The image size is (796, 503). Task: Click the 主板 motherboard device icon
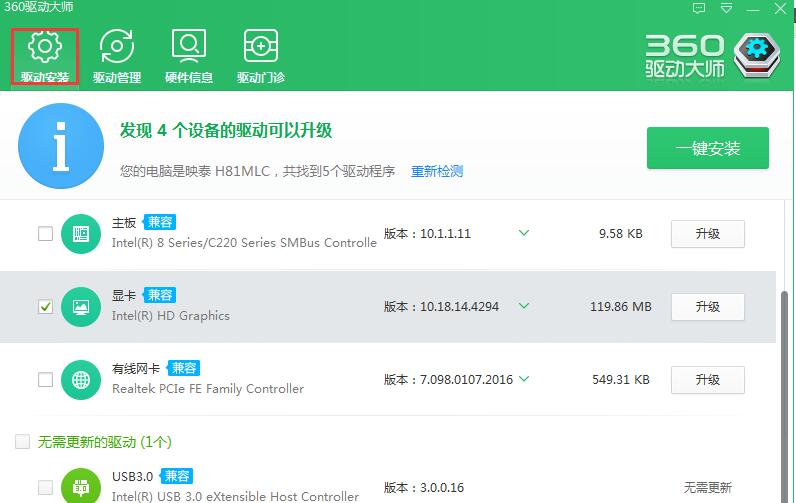(81, 233)
